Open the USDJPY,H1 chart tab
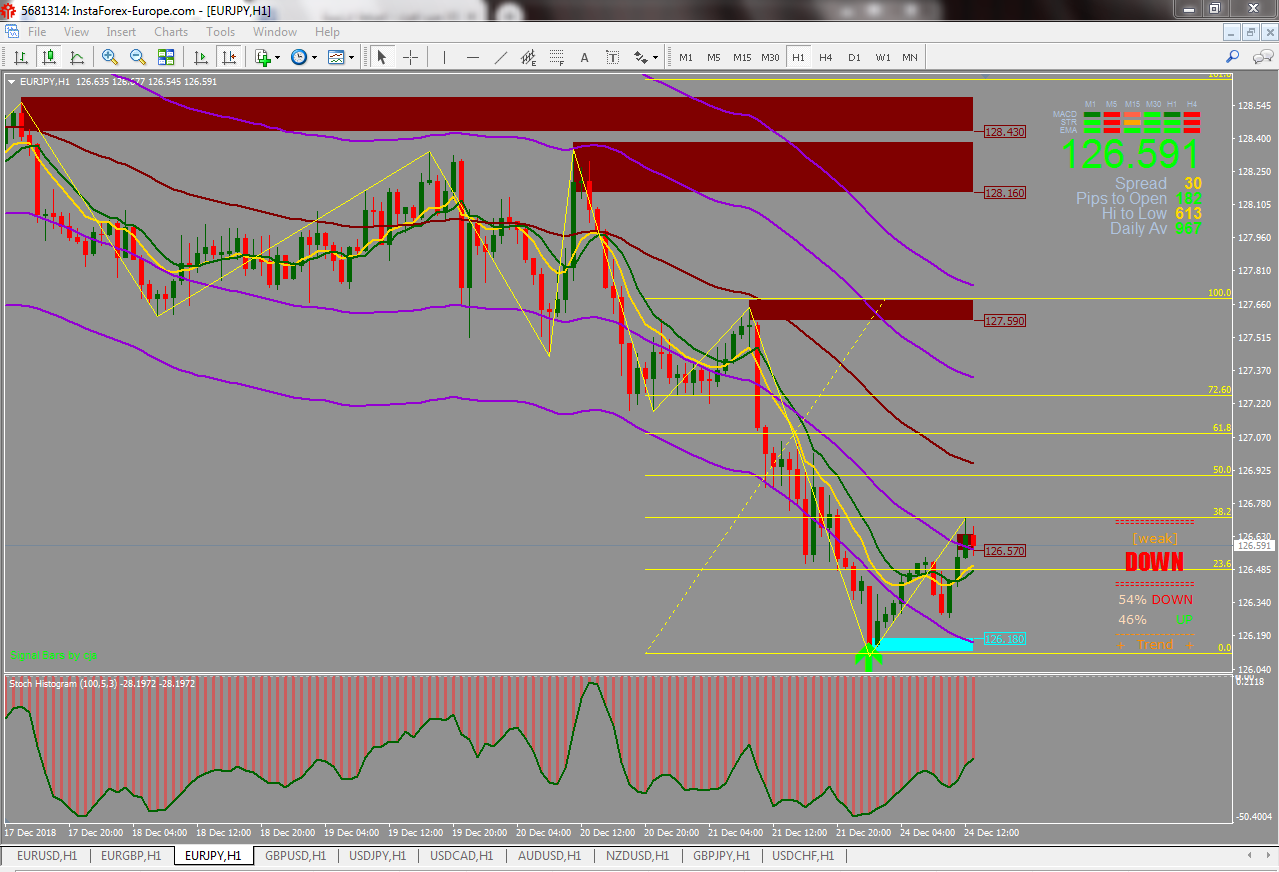This screenshot has height=872, width=1279. [x=378, y=856]
